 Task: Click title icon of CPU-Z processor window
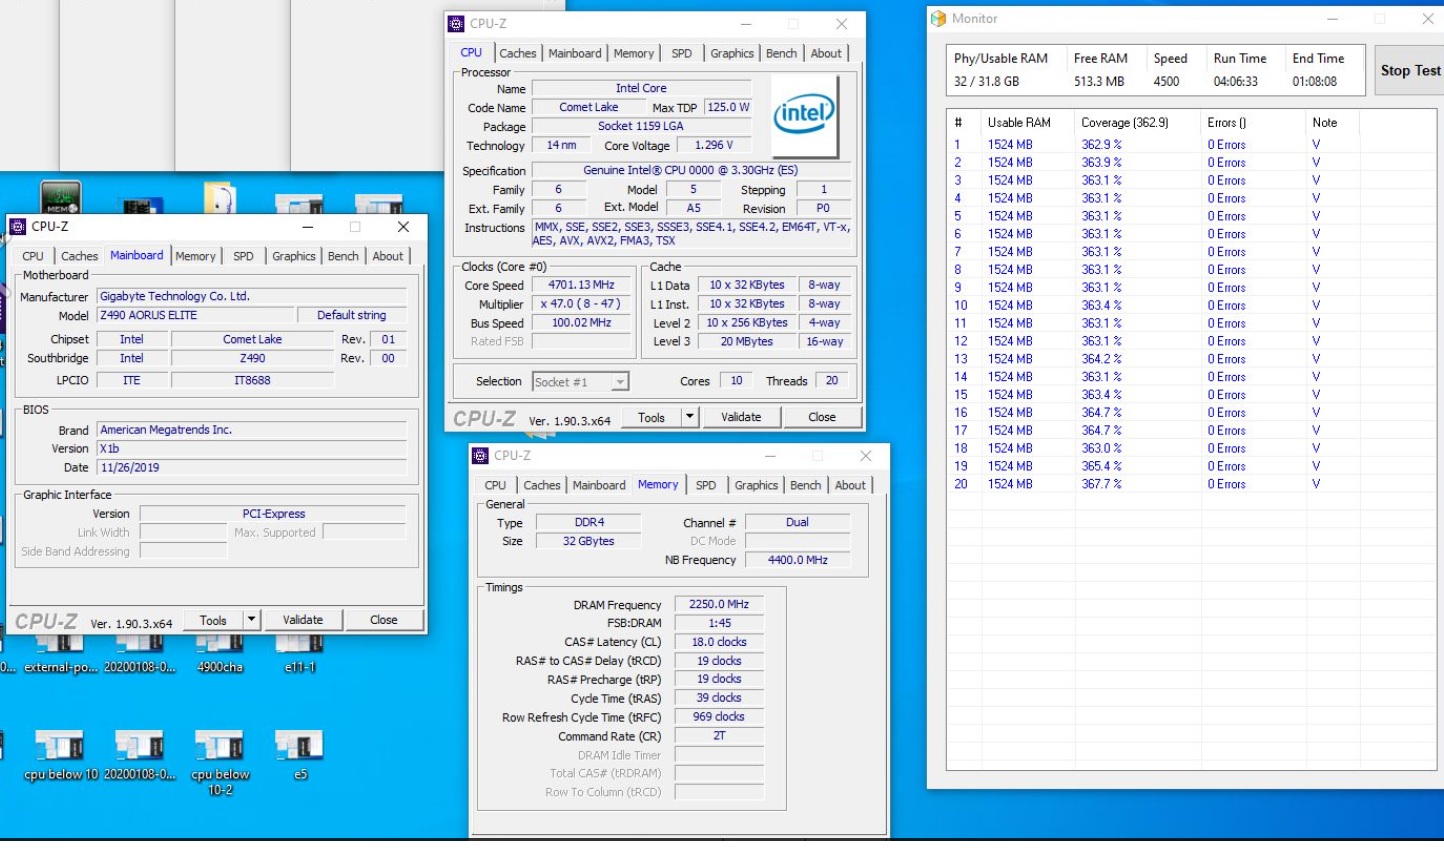coord(456,24)
